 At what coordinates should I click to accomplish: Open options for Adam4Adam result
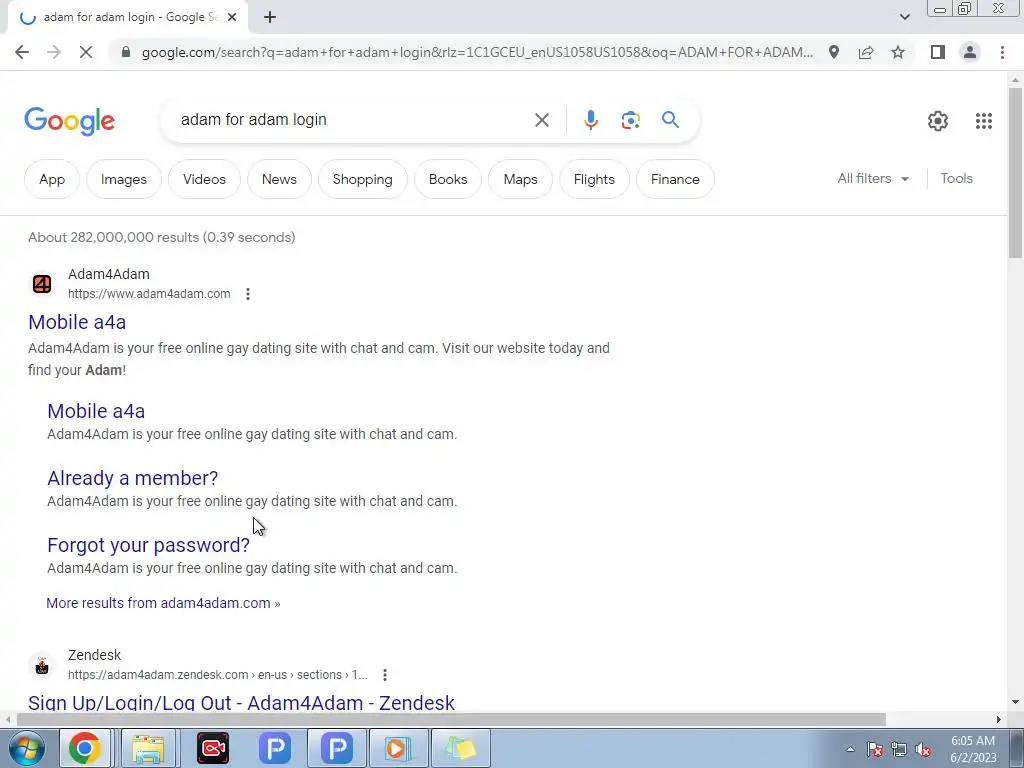point(248,294)
